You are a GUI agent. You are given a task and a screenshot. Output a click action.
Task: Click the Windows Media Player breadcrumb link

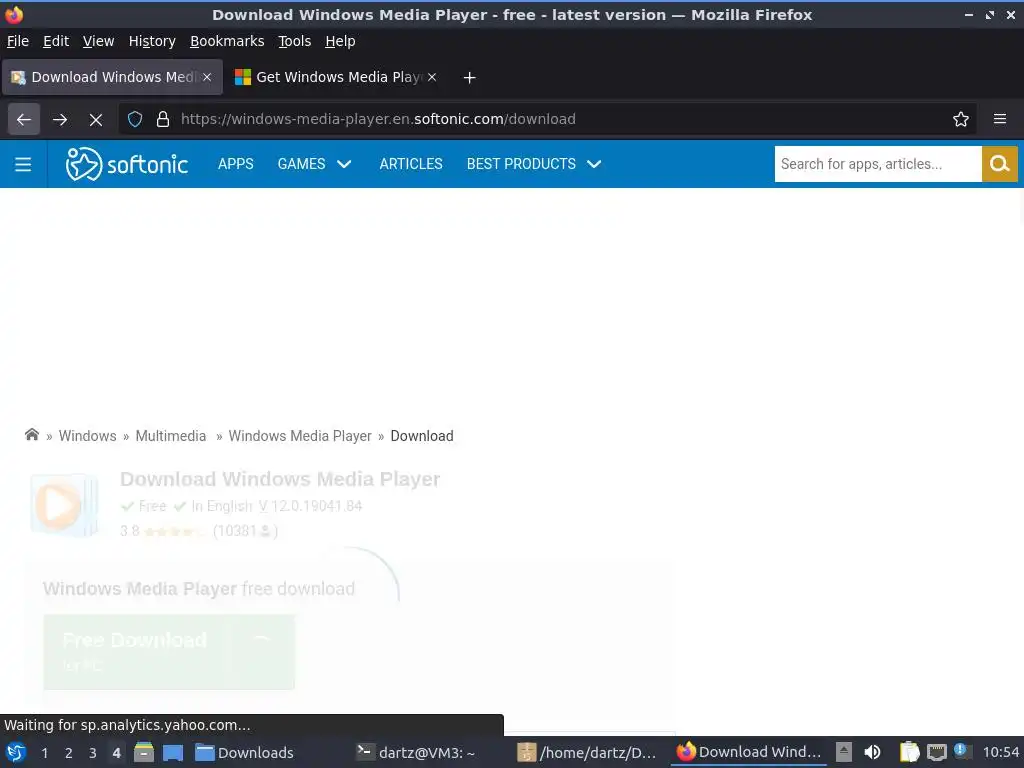(x=300, y=436)
